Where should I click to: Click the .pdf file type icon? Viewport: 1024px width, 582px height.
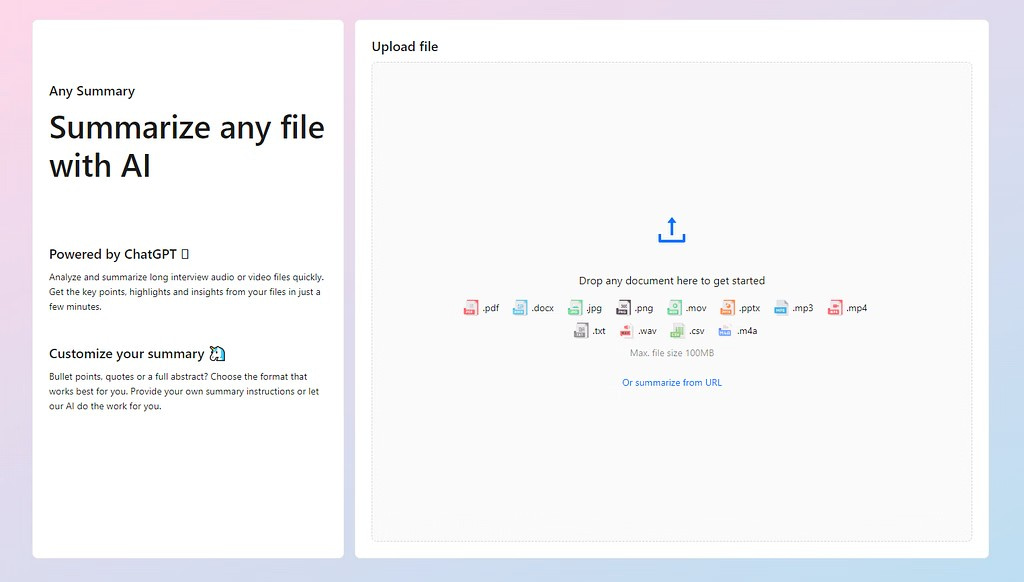pyautogui.click(x=471, y=308)
